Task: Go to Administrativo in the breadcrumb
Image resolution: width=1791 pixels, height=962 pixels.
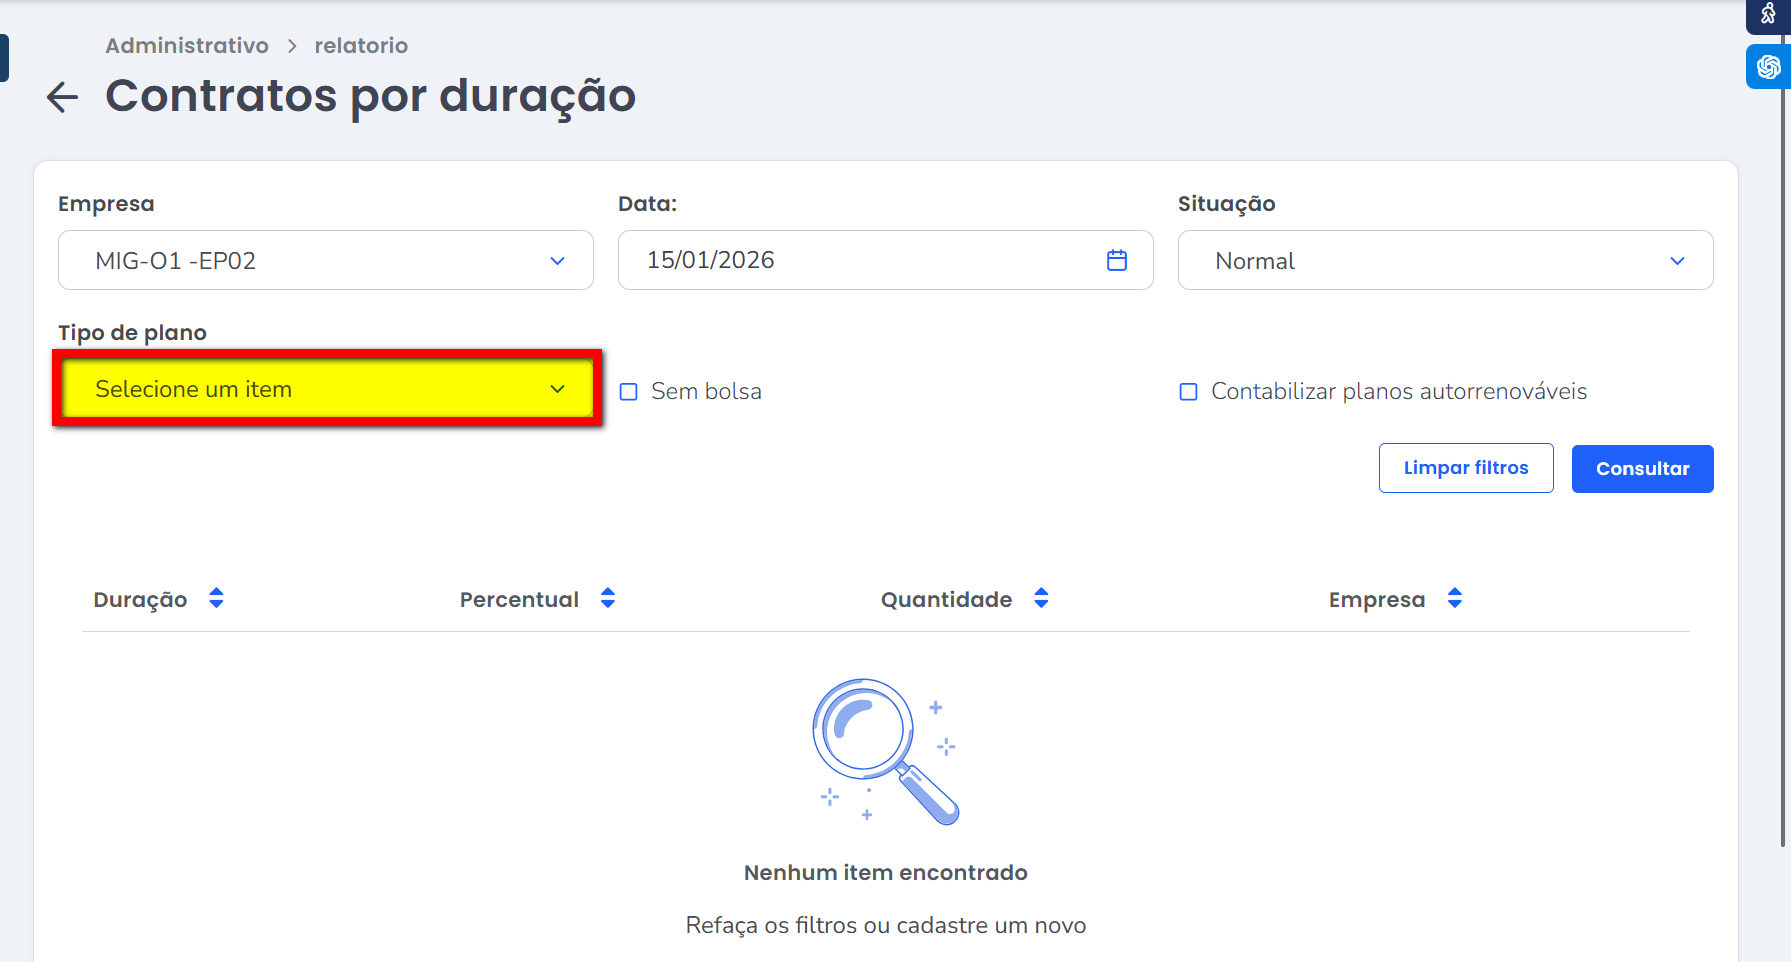Action: pos(187,46)
